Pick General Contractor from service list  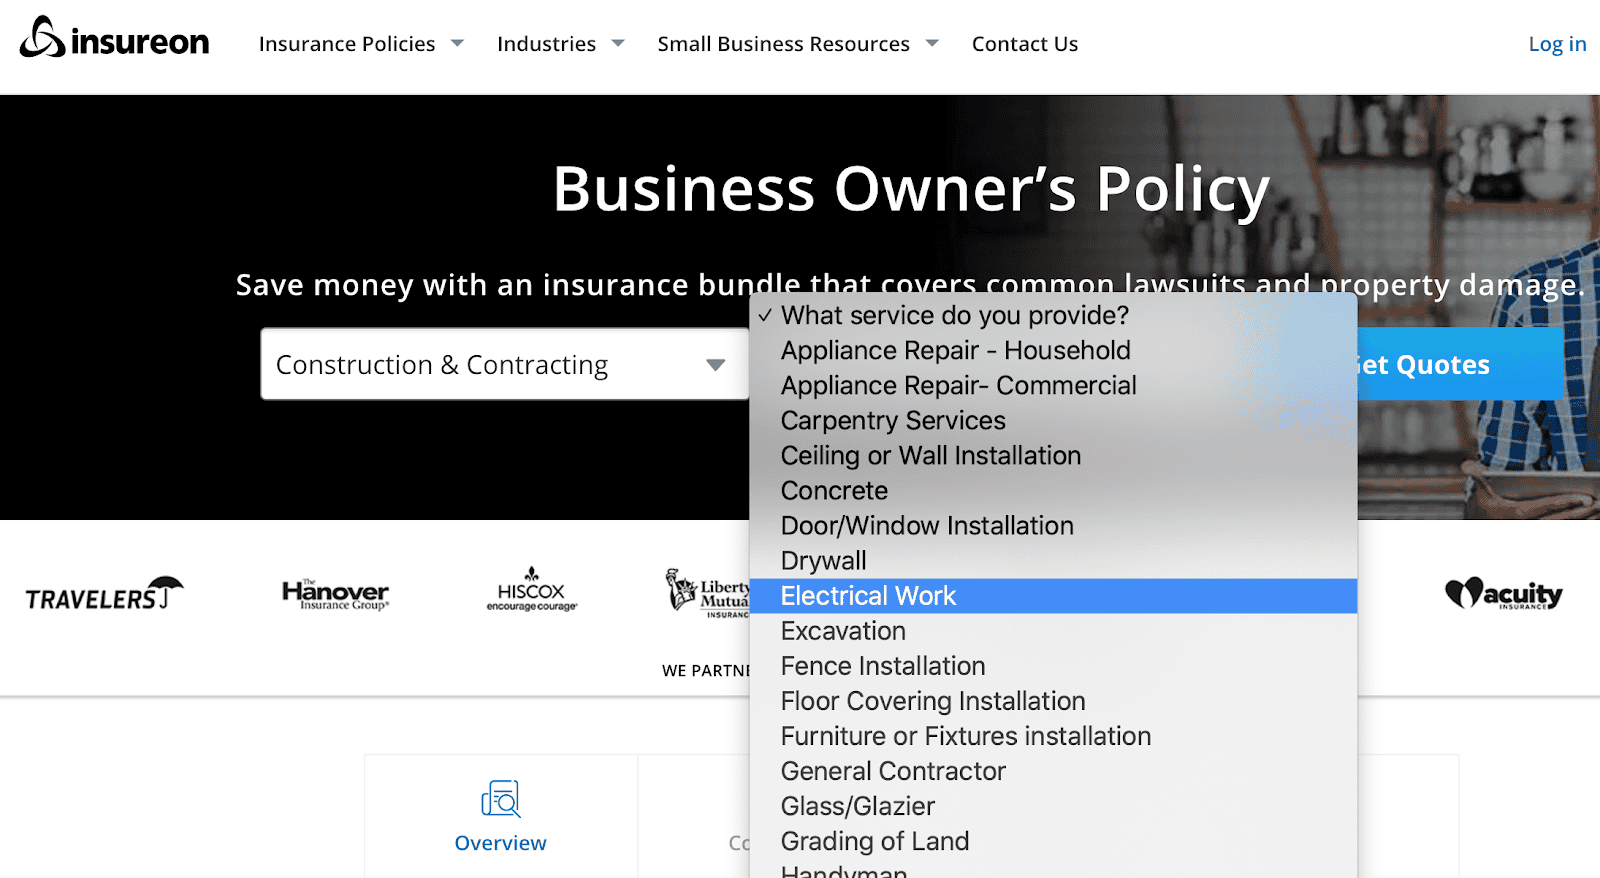coord(893,771)
